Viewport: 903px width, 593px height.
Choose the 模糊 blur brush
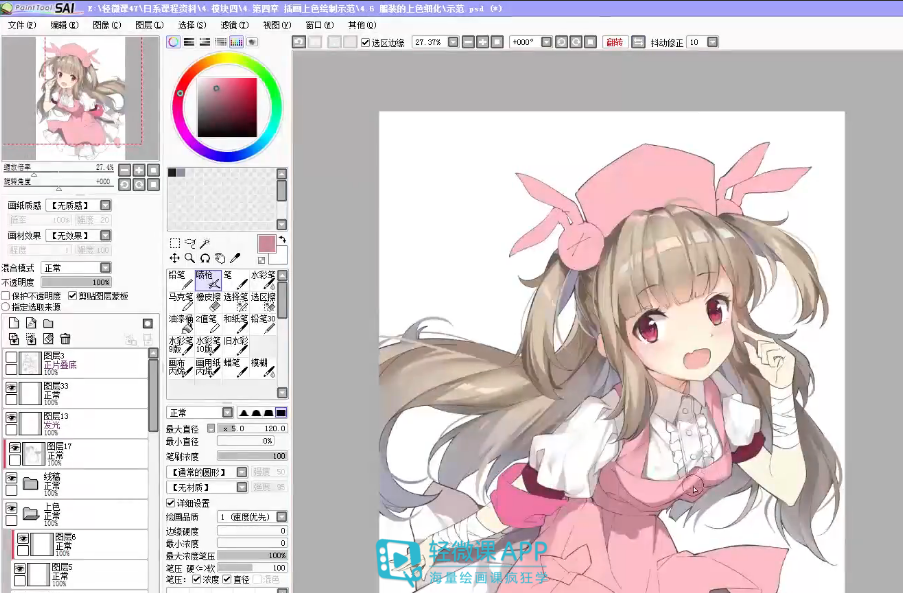[263, 367]
